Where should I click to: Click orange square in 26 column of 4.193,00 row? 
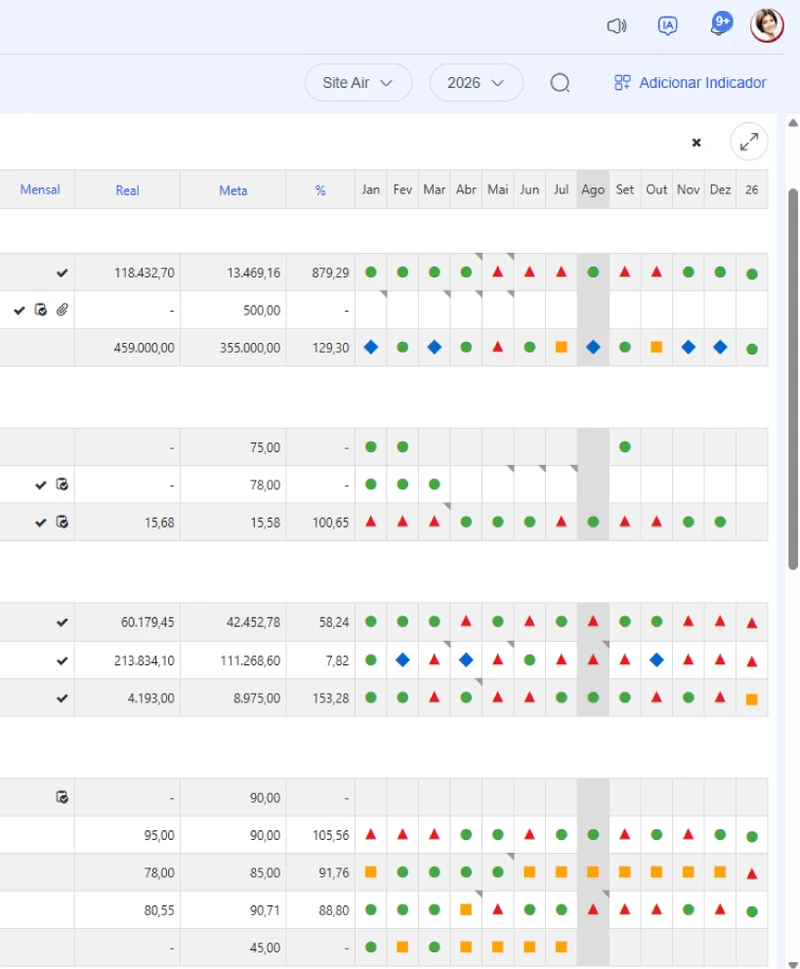(752, 700)
